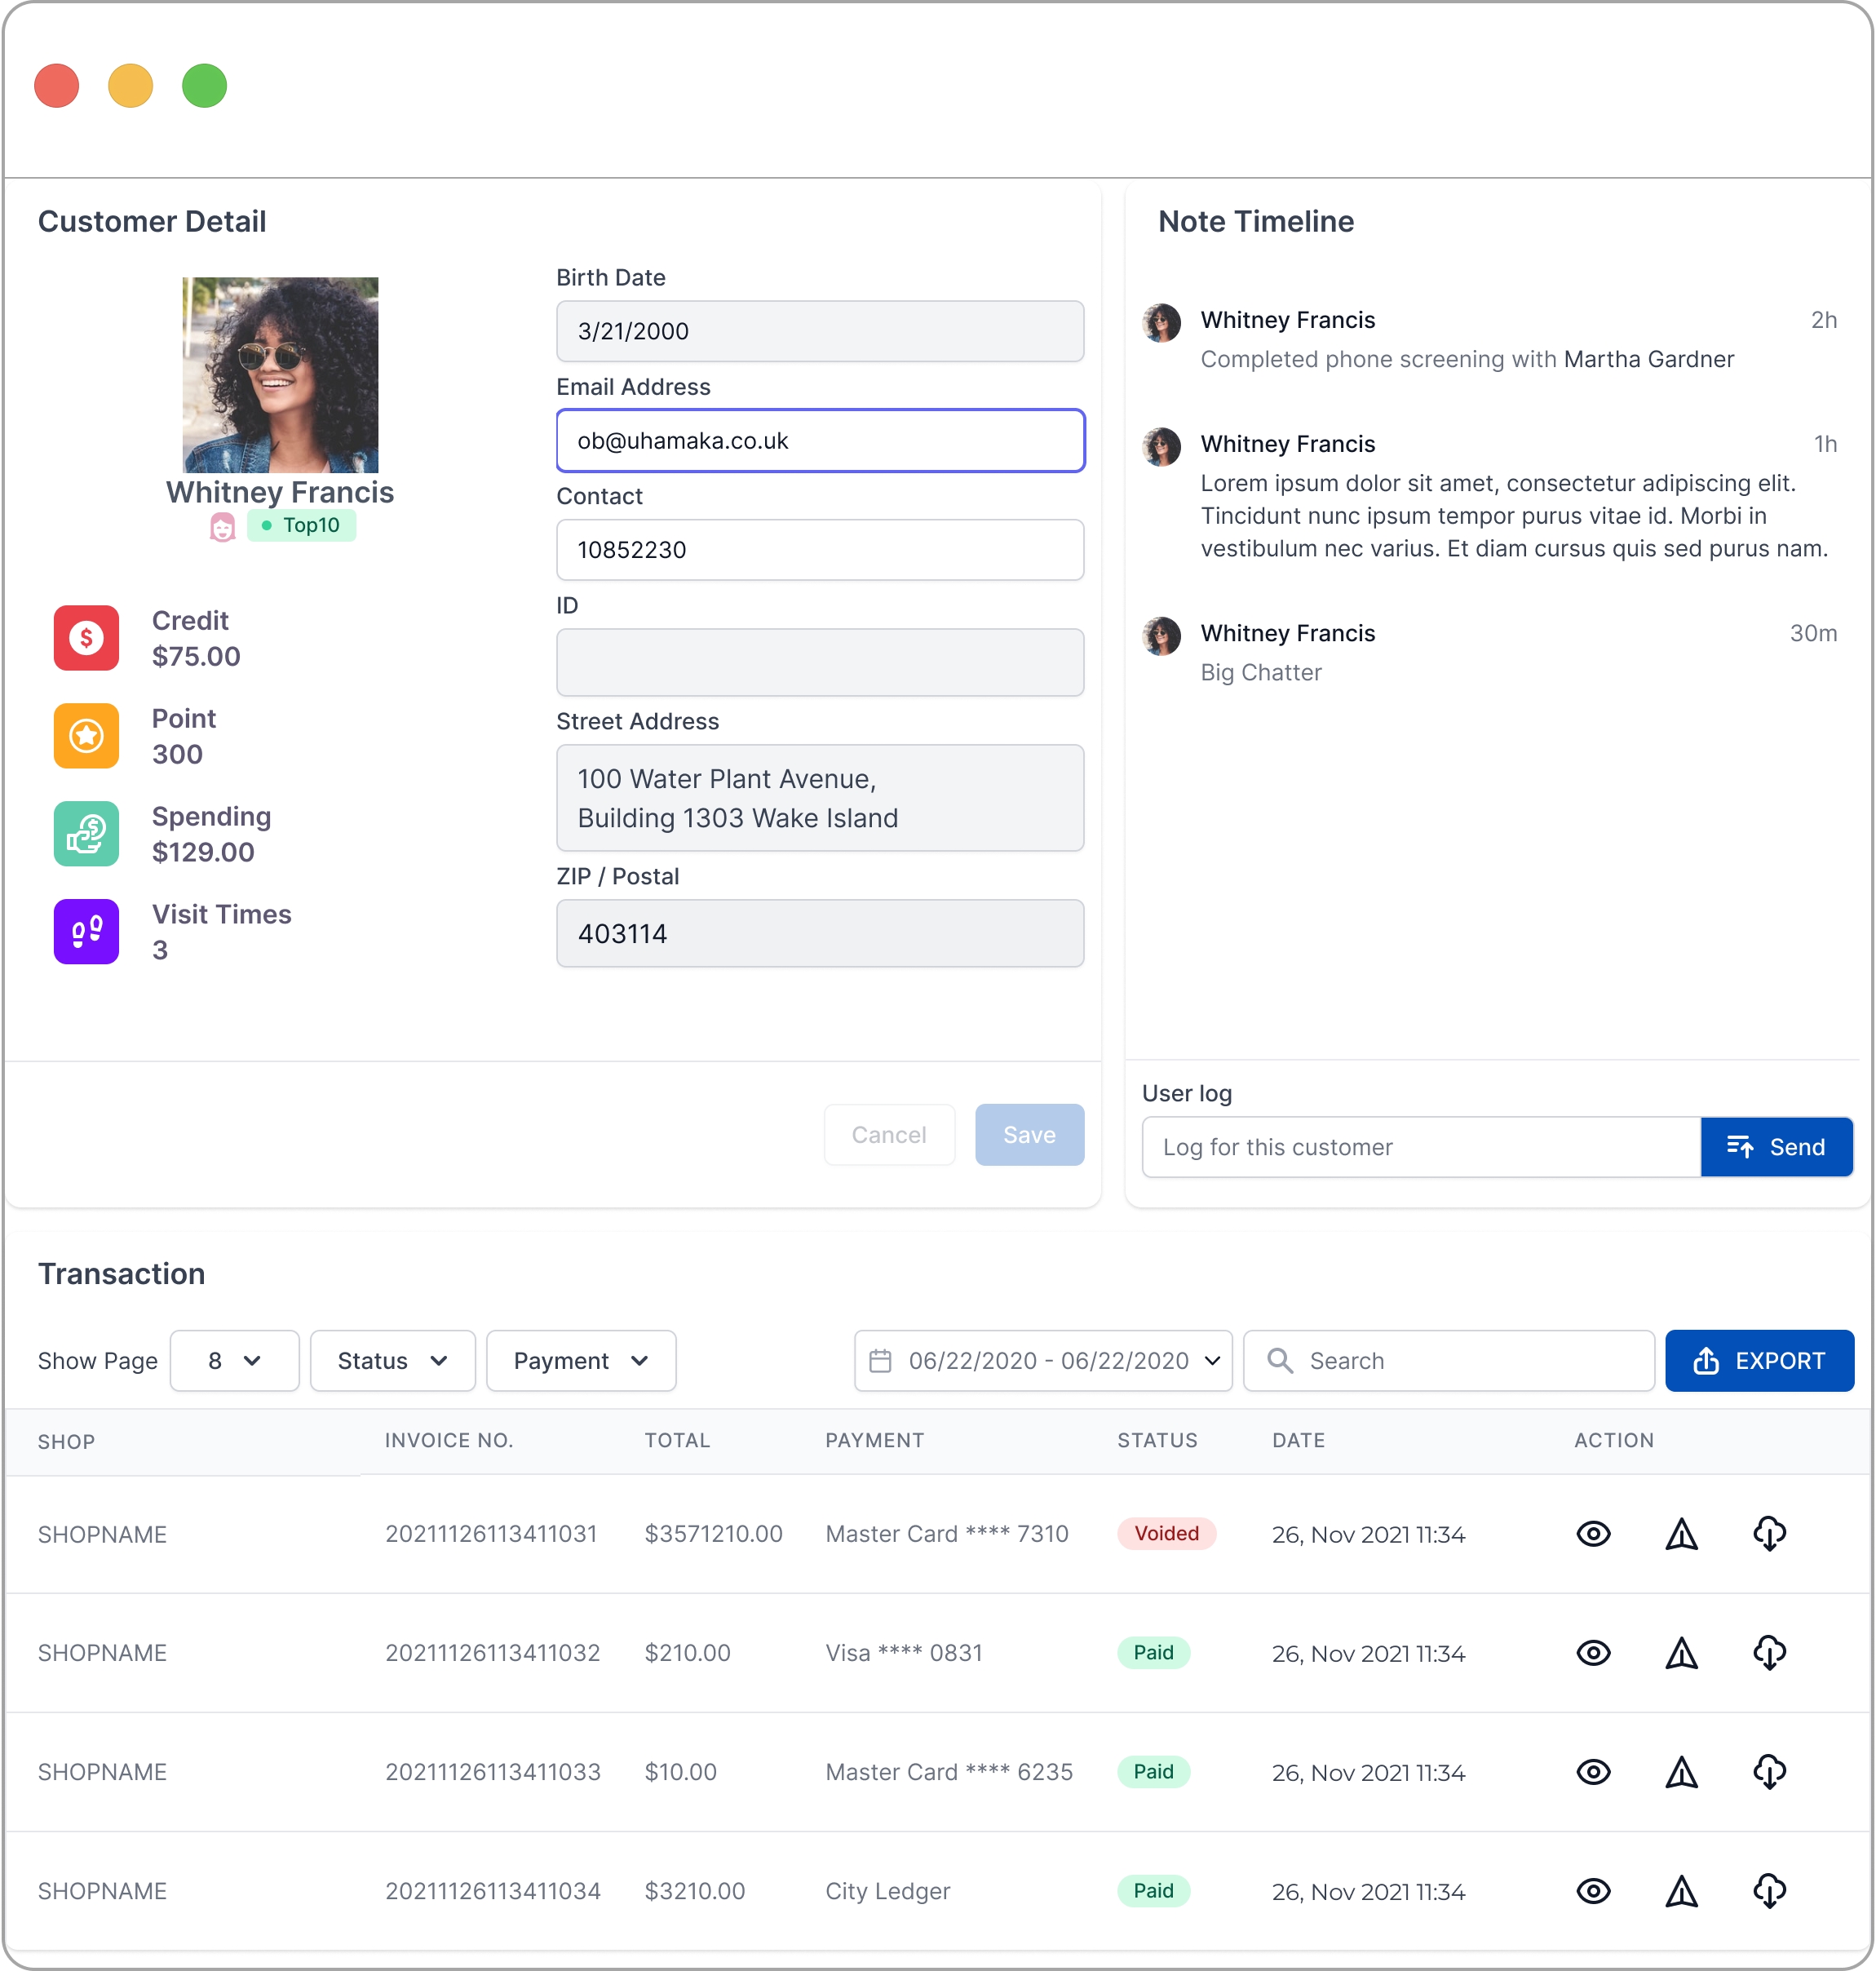1876x1971 pixels.
Task: Click the orange Point star icon
Action: [x=86, y=736]
